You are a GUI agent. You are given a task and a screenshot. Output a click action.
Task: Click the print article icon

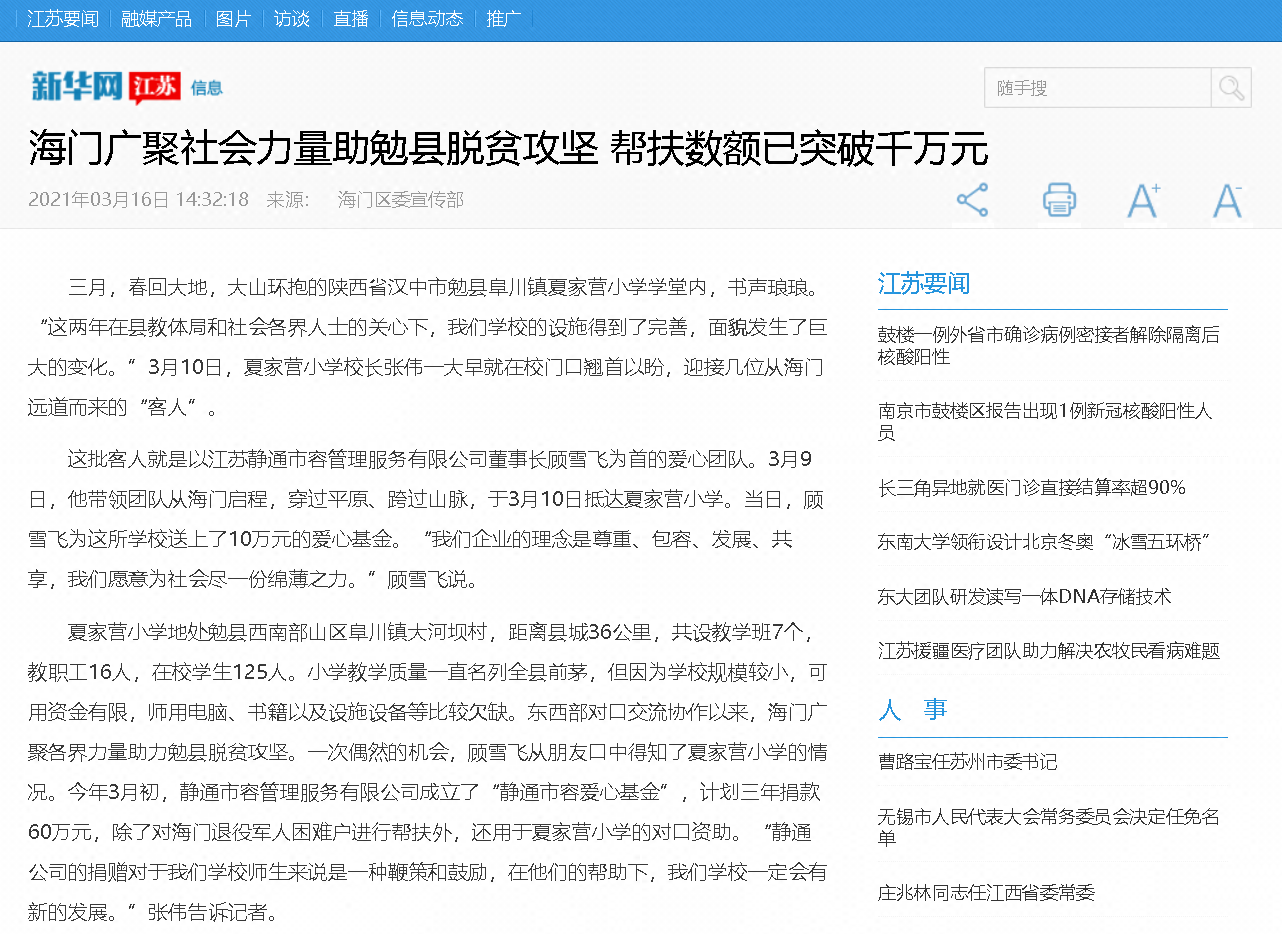(1059, 200)
